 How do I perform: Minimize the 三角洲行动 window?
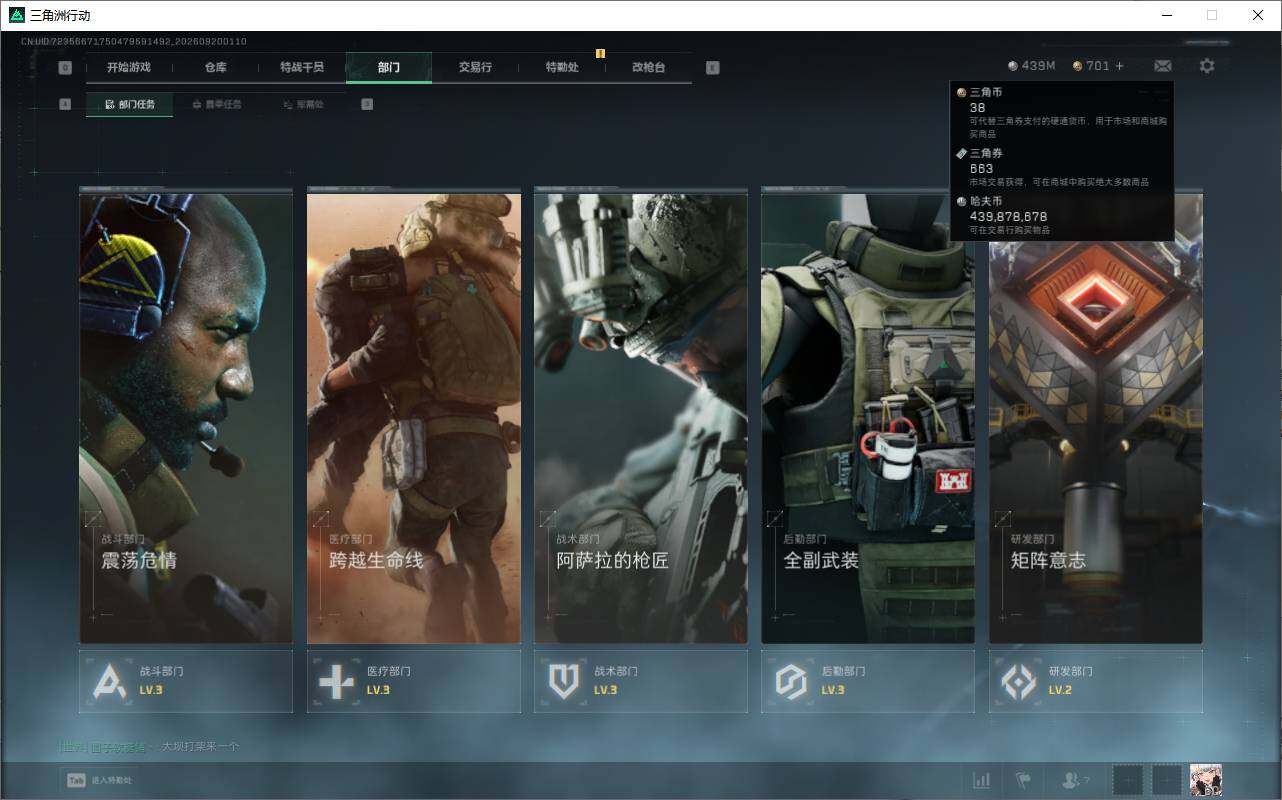click(1167, 15)
